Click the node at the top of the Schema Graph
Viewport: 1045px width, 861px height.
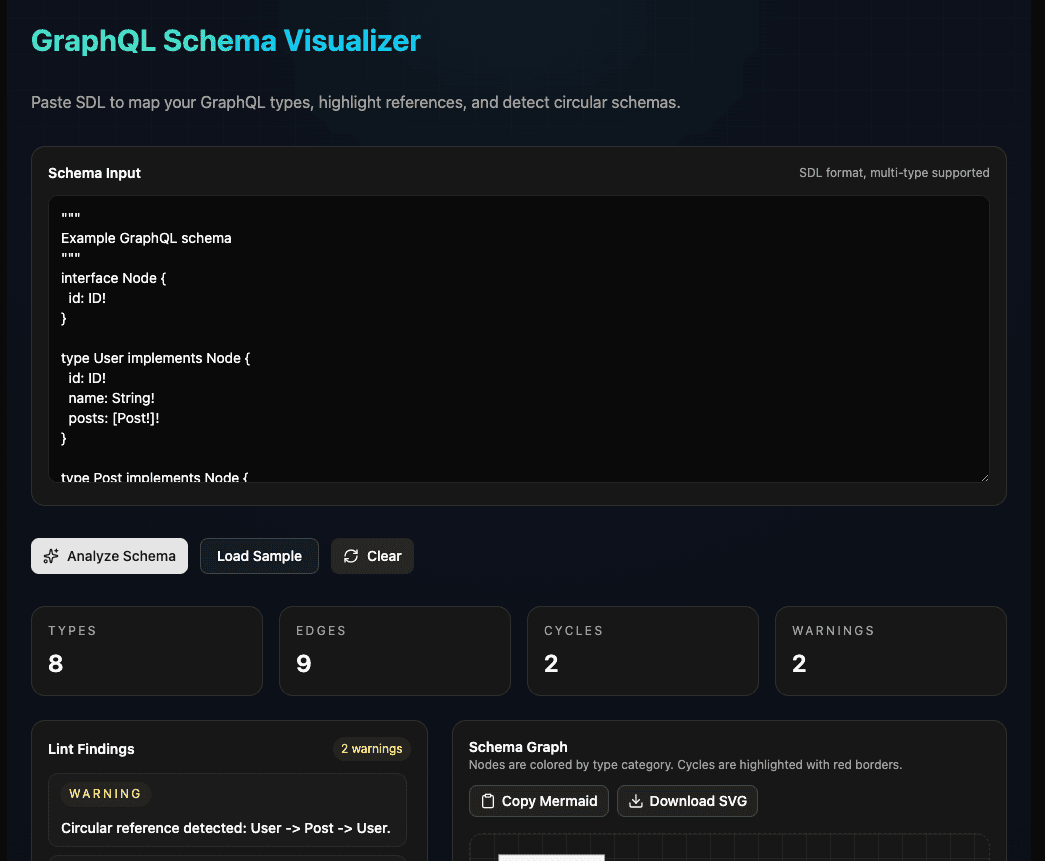point(551,858)
